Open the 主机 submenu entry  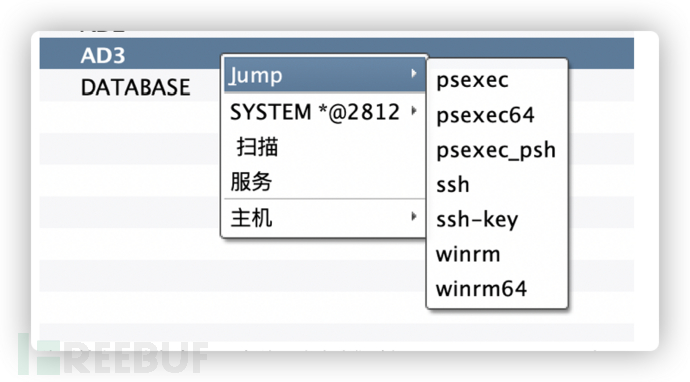(x=324, y=217)
